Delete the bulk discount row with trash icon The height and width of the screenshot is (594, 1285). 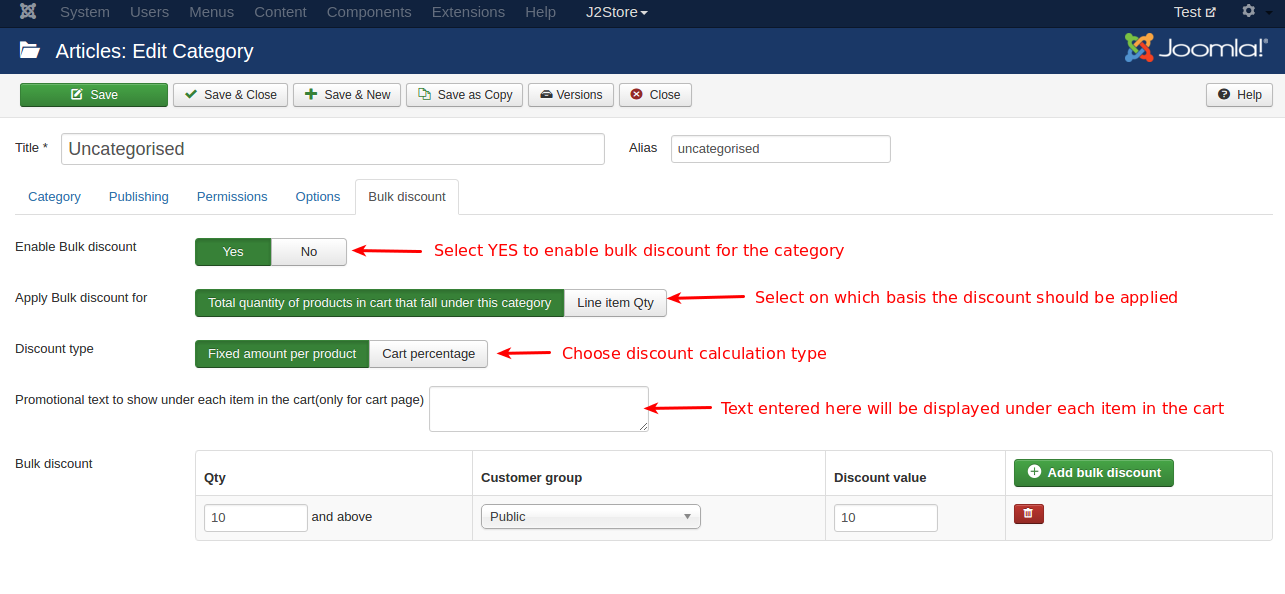(x=1028, y=514)
